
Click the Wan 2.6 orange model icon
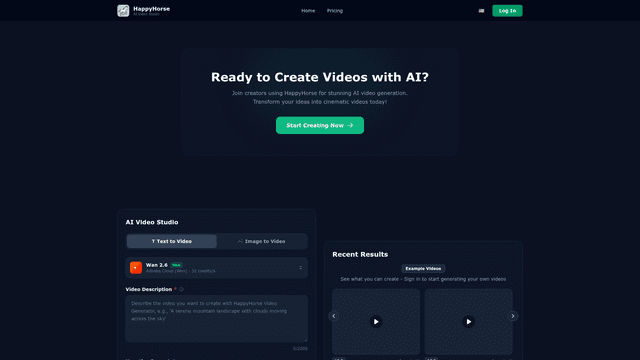point(136,268)
